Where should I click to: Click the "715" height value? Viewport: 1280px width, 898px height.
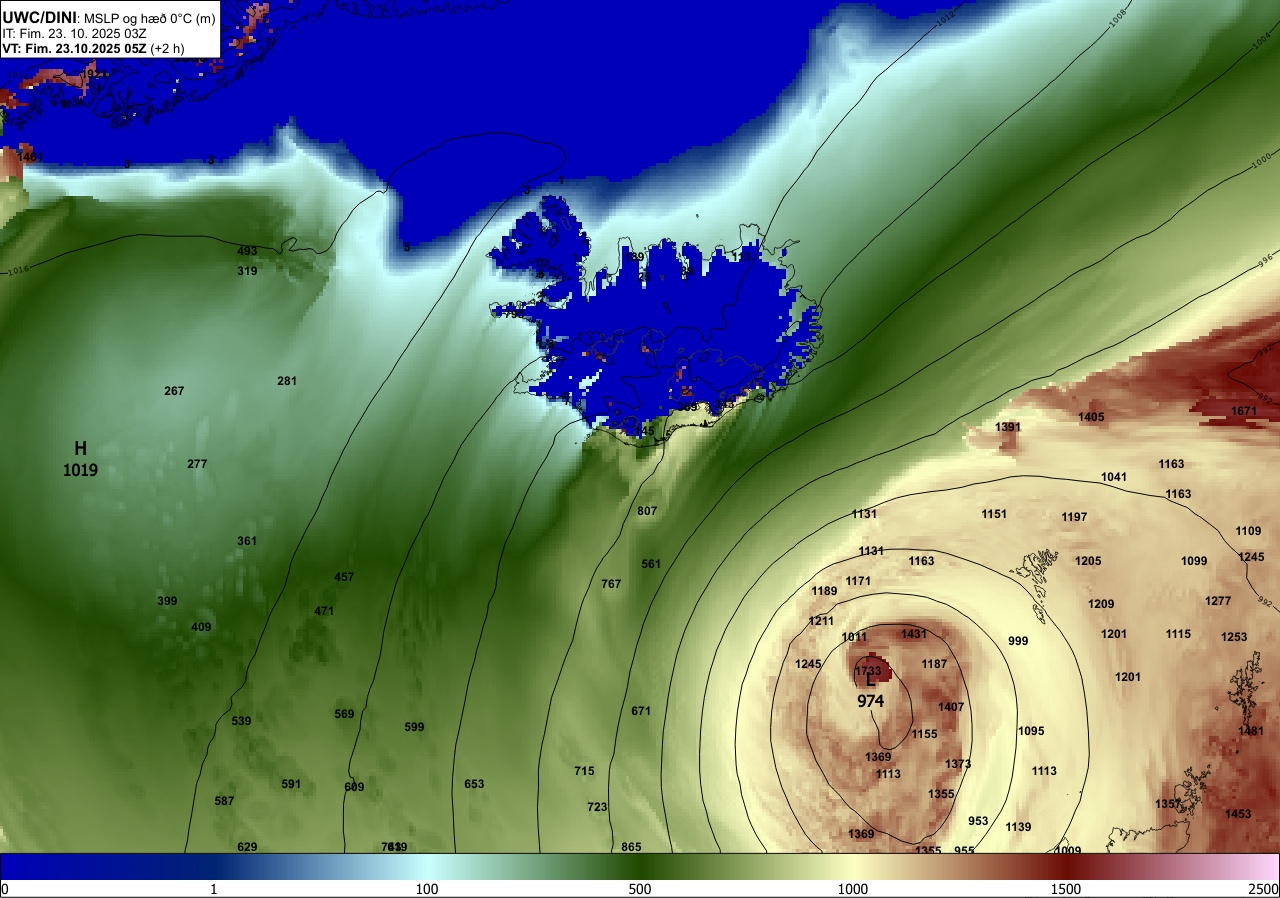584,771
